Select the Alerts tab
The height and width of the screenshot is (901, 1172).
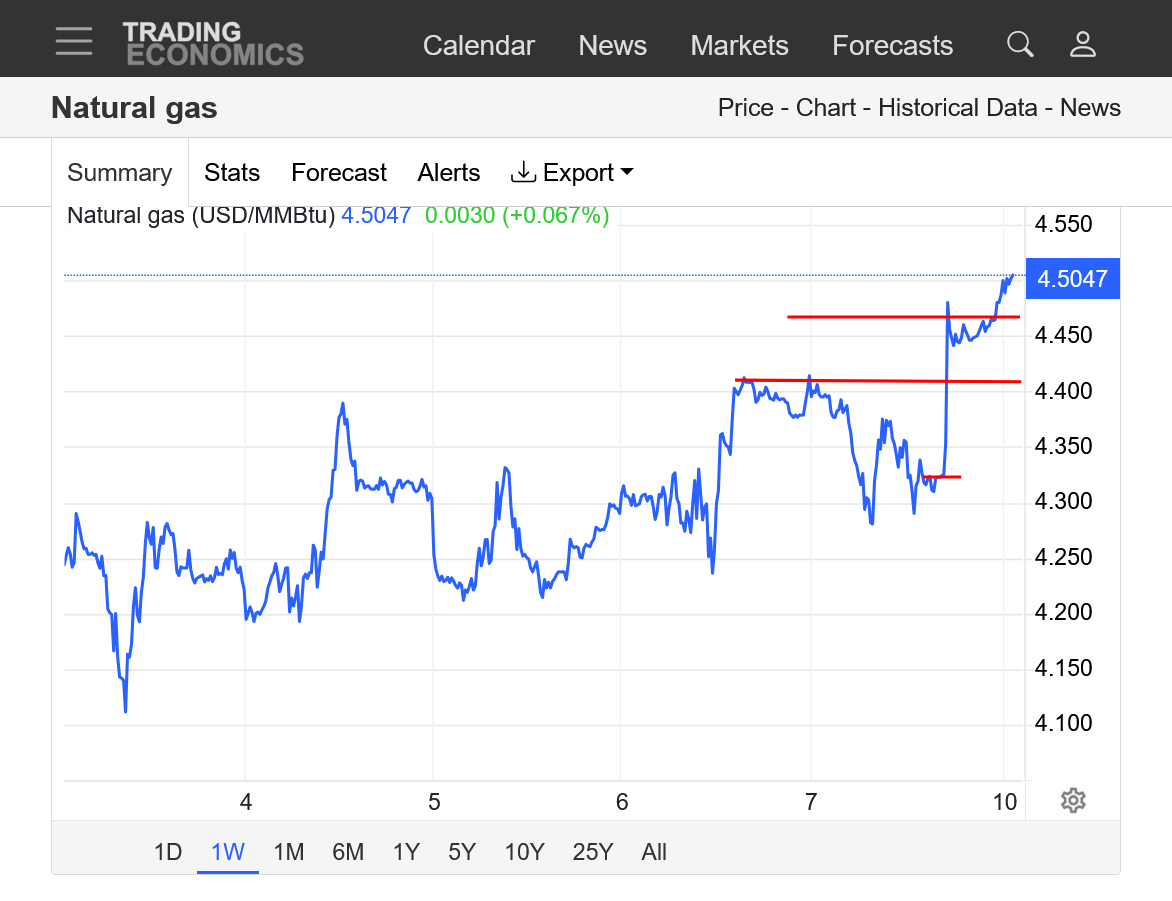click(448, 173)
